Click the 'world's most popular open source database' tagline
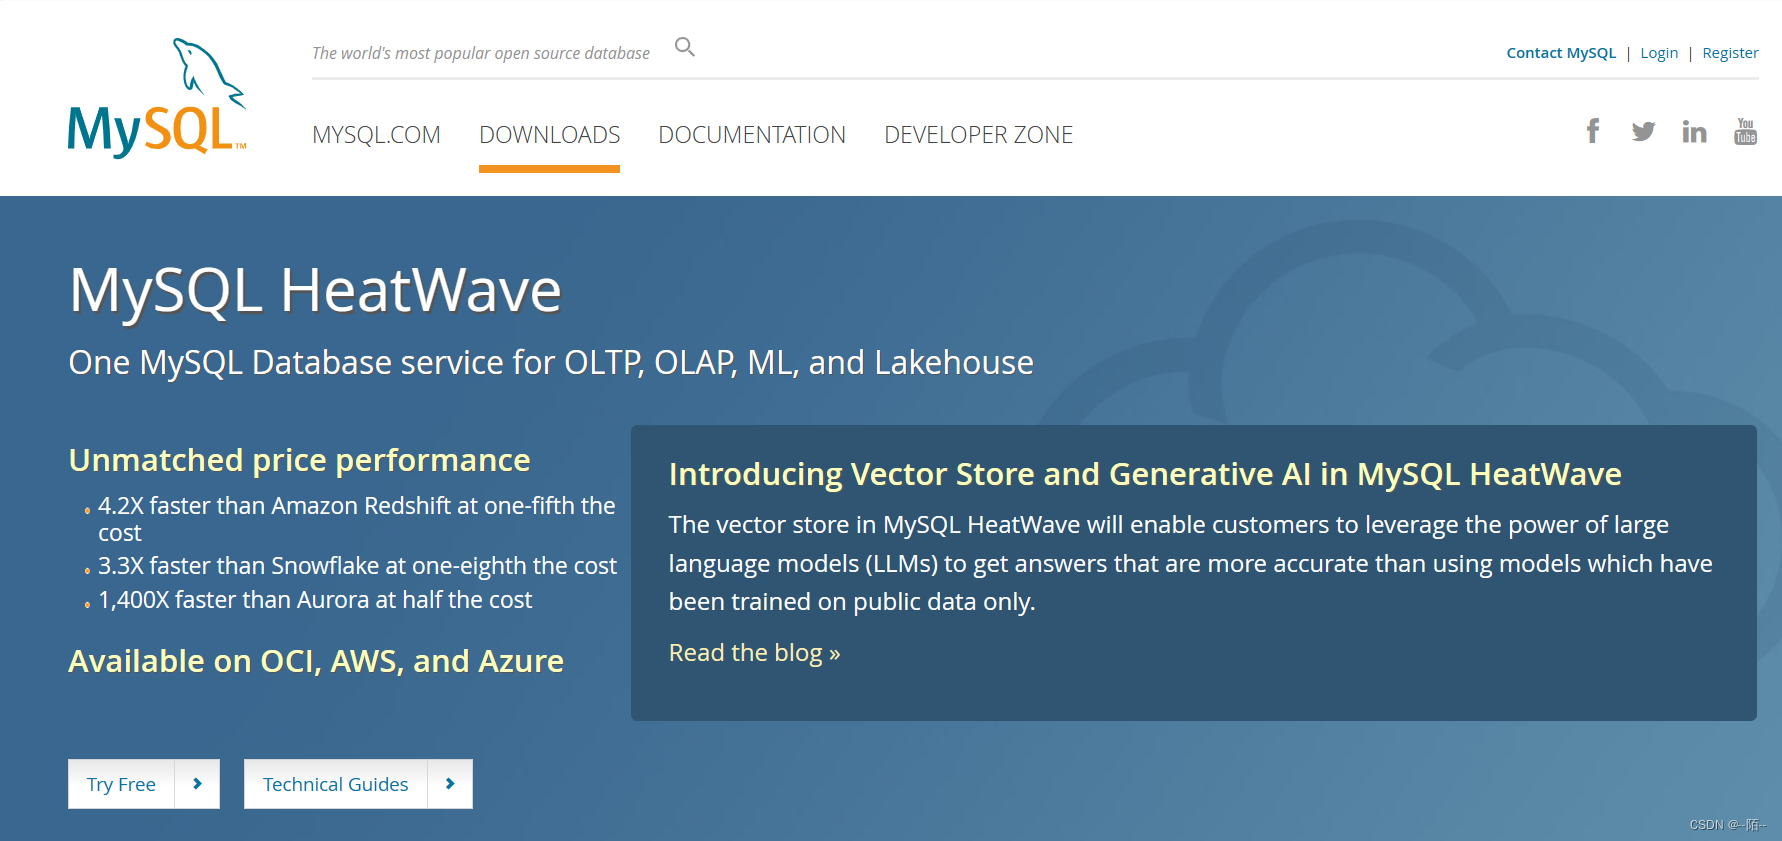 [481, 53]
